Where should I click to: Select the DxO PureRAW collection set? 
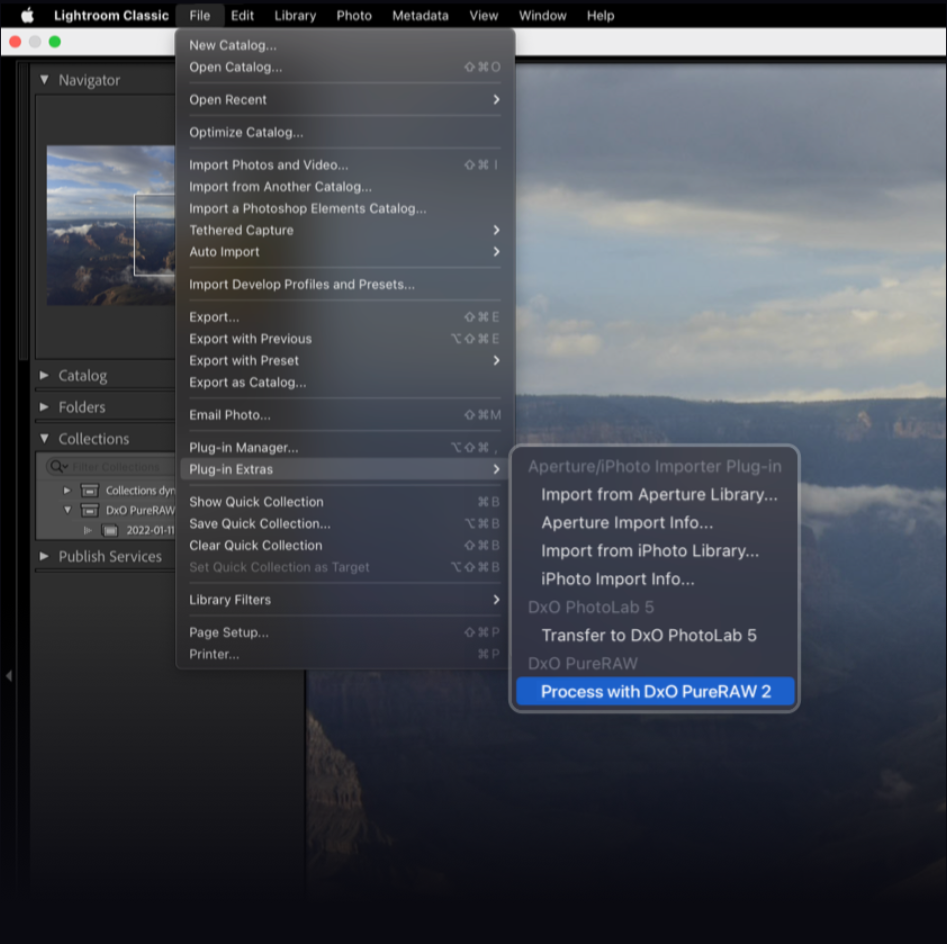pyautogui.click(x=140, y=510)
